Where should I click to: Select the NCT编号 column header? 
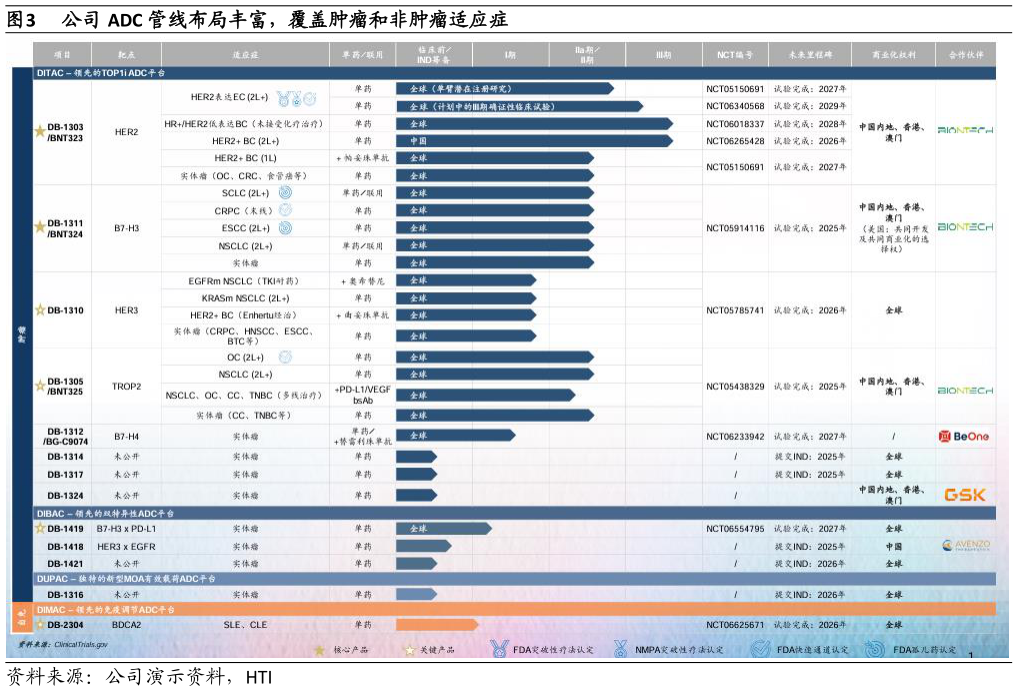[735, 55]
